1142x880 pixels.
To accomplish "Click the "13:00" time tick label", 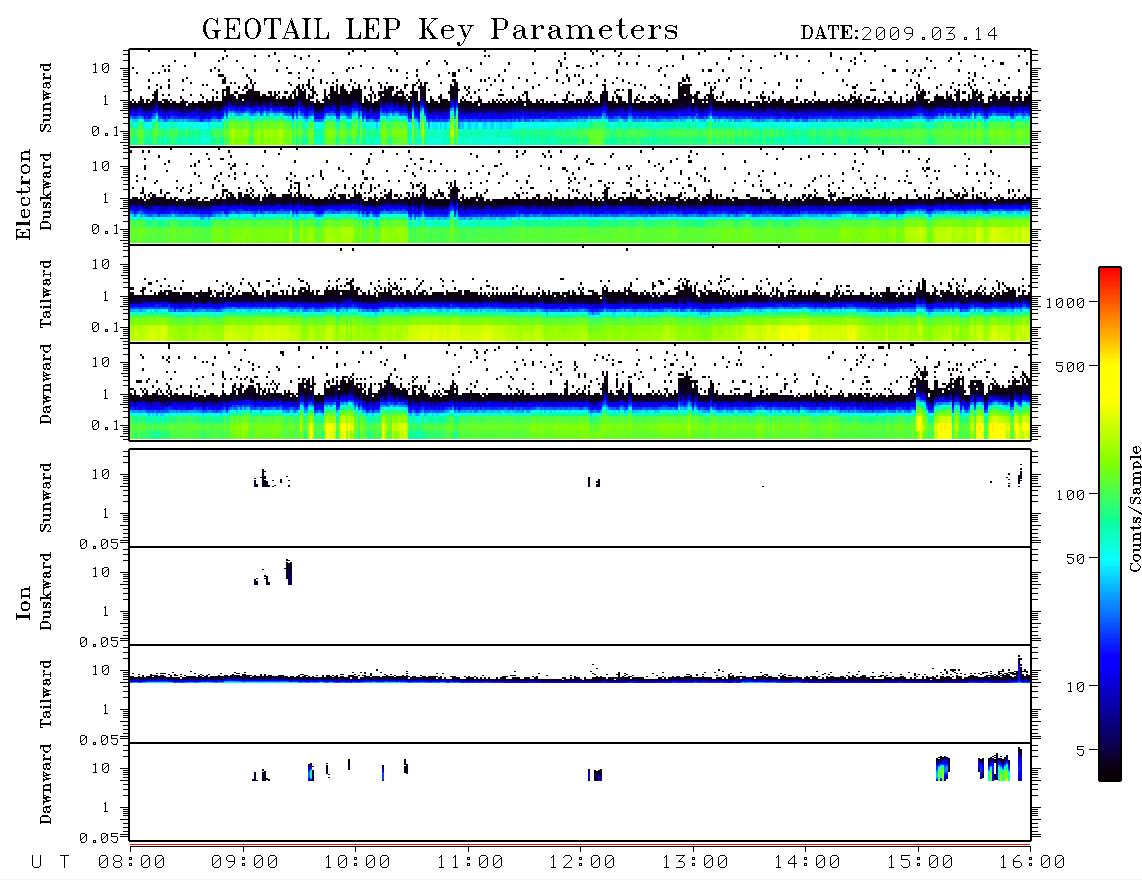I will (695, 862).
